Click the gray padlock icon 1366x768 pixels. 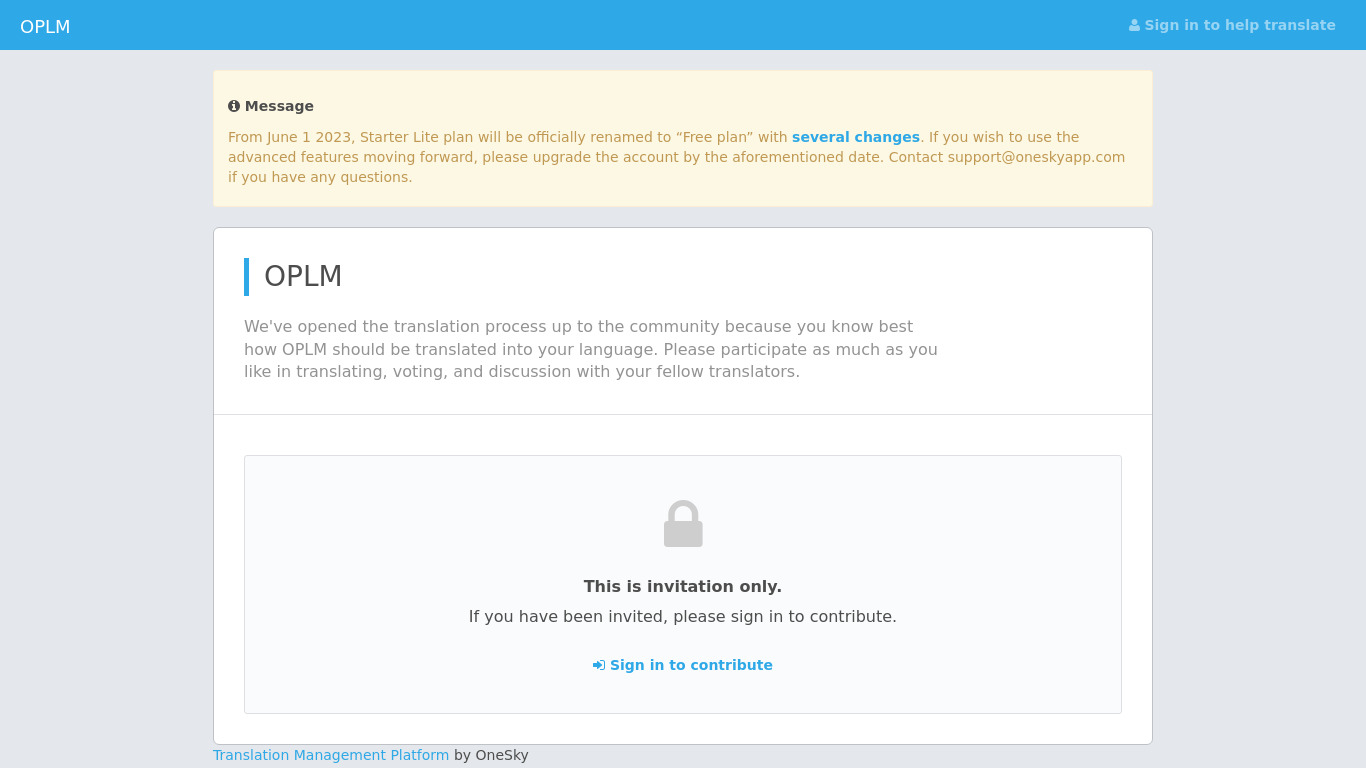tap(683, 523)
